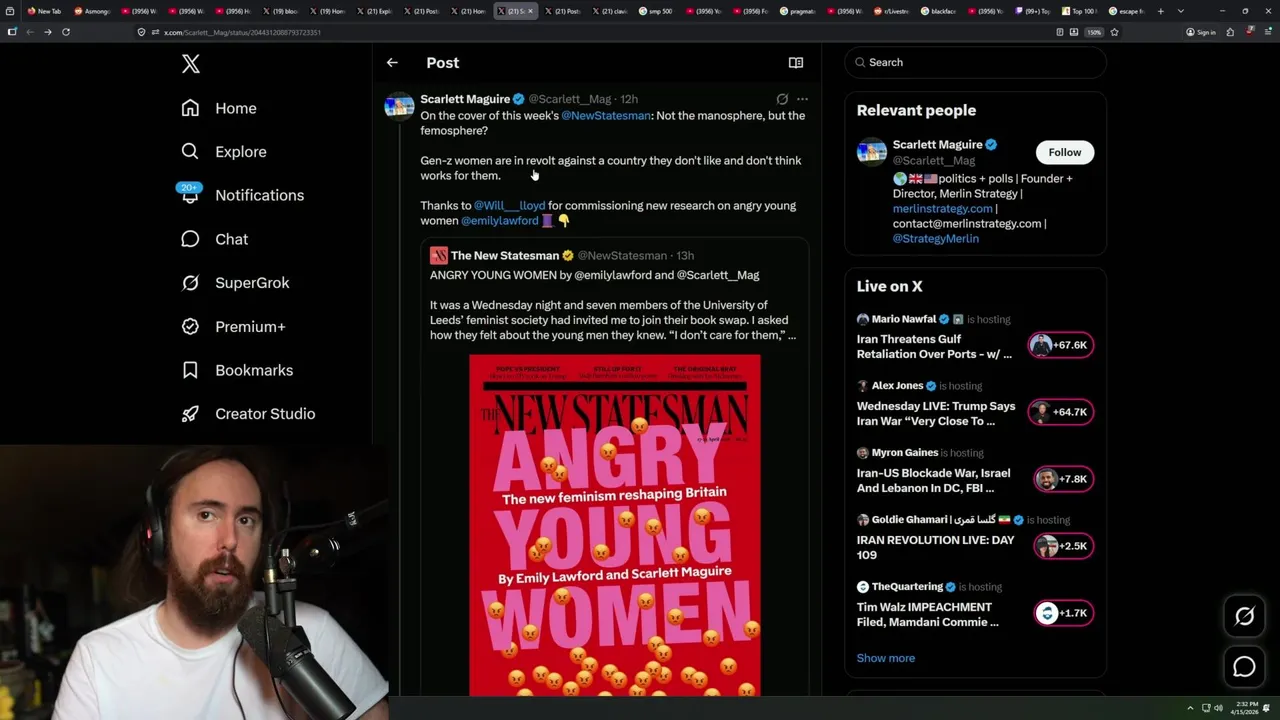Open SuperGrok from the sidebar

click(x=235, y=283)
